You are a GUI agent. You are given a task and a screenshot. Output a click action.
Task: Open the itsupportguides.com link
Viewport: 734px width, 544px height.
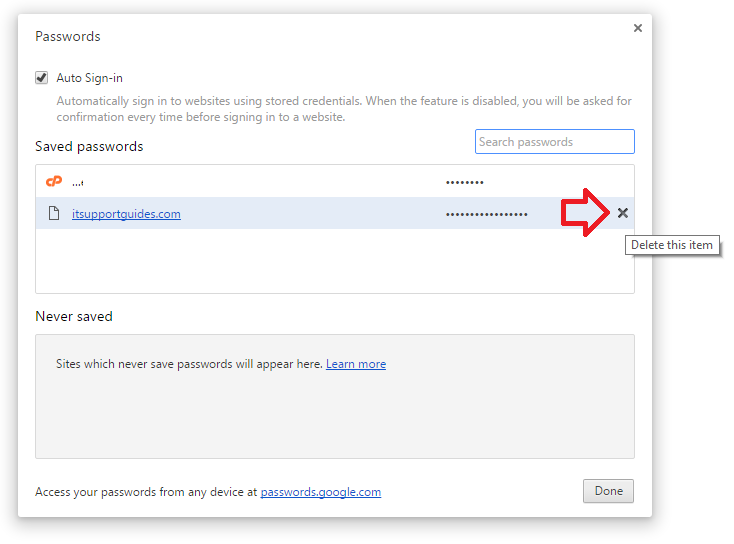(x=126, y=214)
